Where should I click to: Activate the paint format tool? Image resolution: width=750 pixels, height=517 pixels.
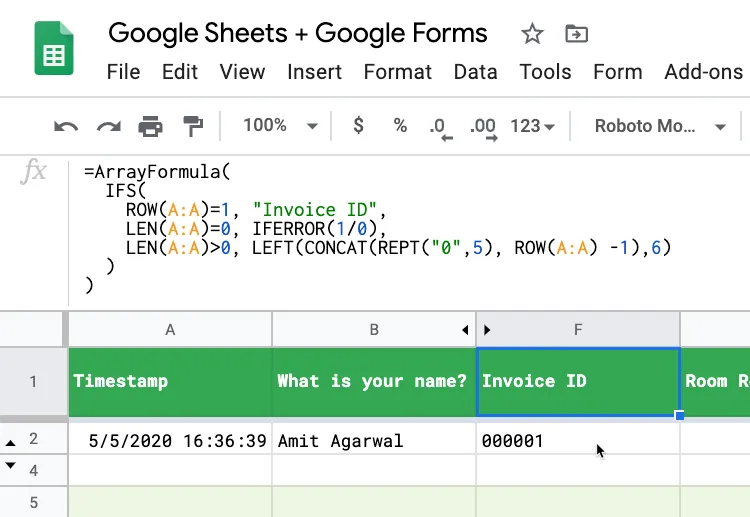193,126
